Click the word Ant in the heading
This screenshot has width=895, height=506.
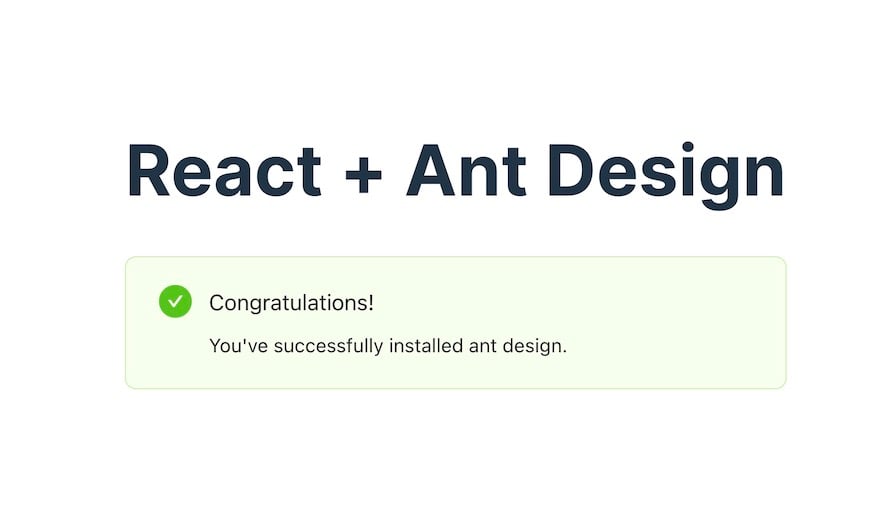(x=465, y=171)
